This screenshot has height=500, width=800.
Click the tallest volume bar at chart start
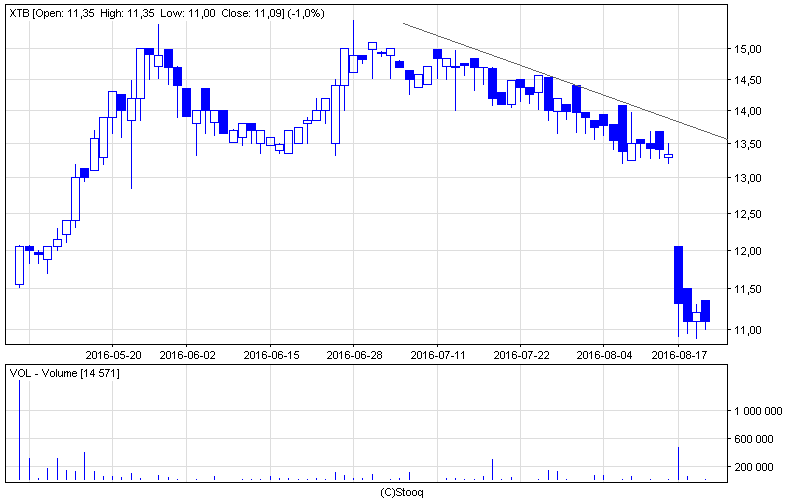click(x=19, y=430)
